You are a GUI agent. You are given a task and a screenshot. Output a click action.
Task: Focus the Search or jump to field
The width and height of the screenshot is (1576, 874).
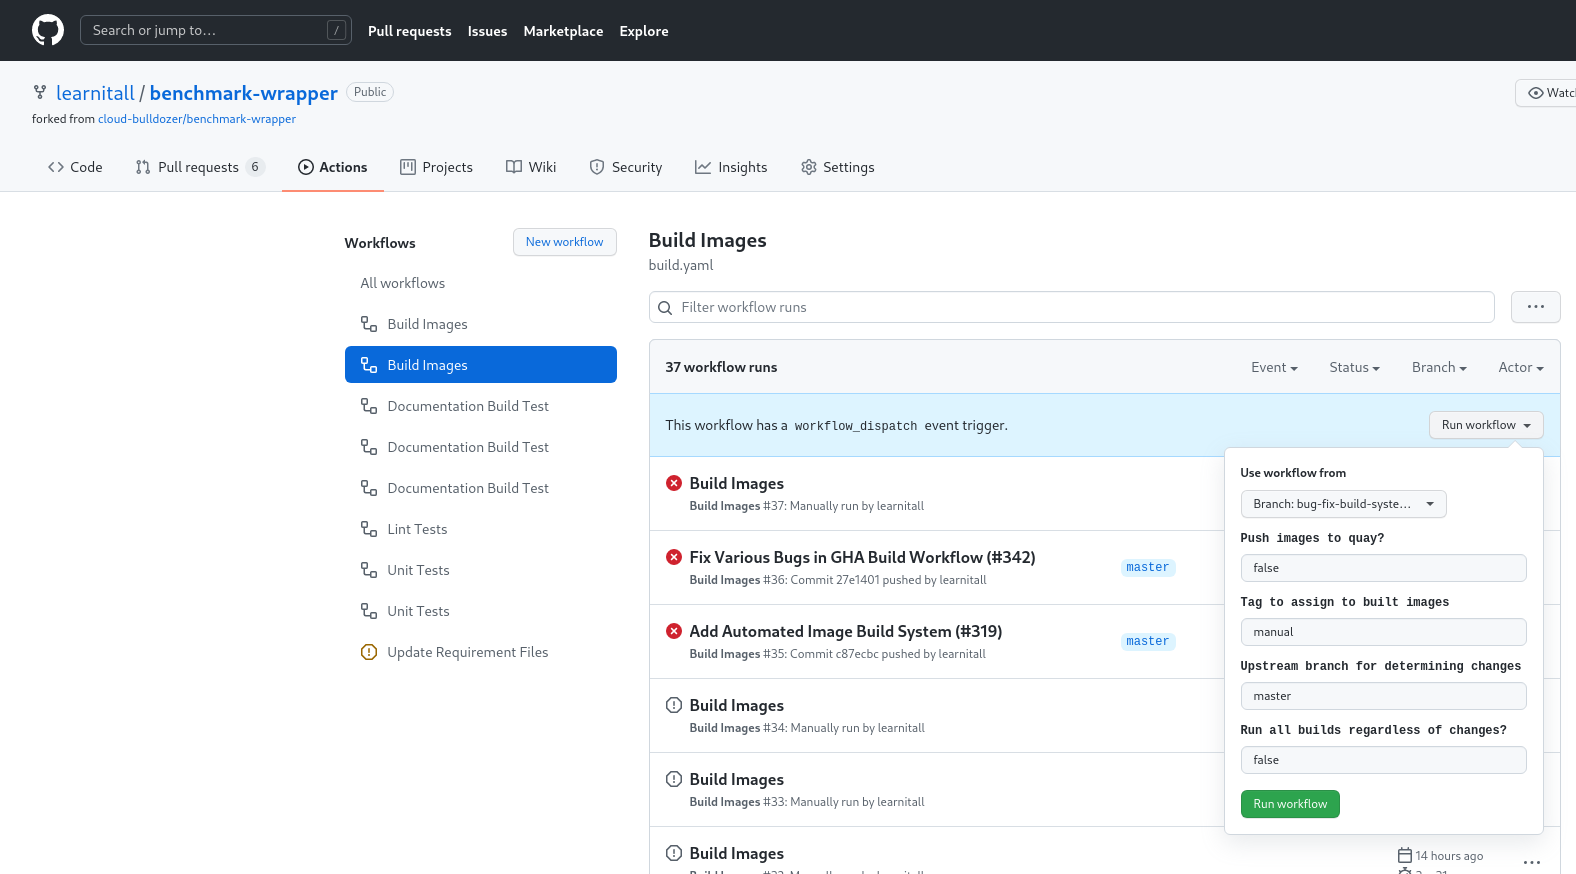coord(215,30)
